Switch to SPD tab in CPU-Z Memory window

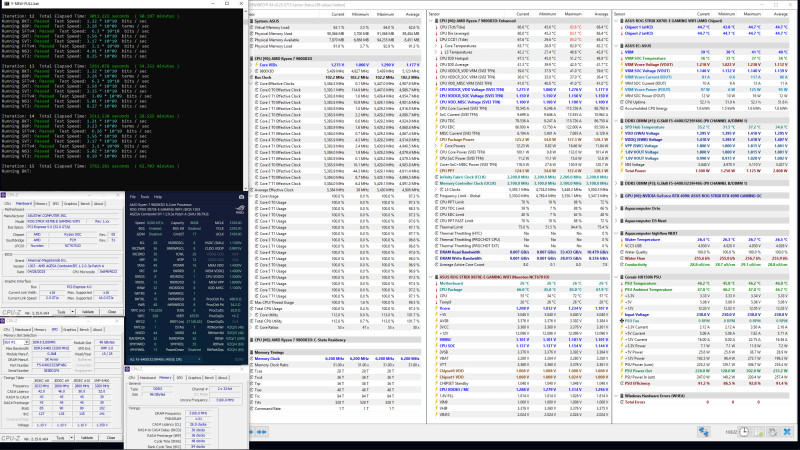point(180,378)
